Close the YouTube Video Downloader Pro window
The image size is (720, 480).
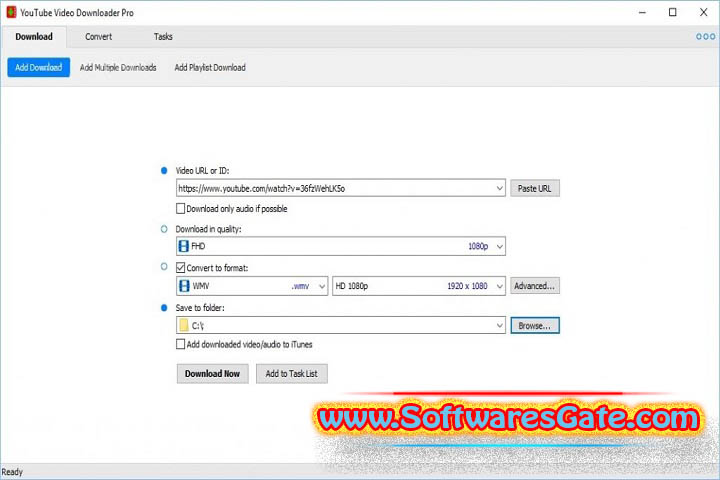click(703, 12)
